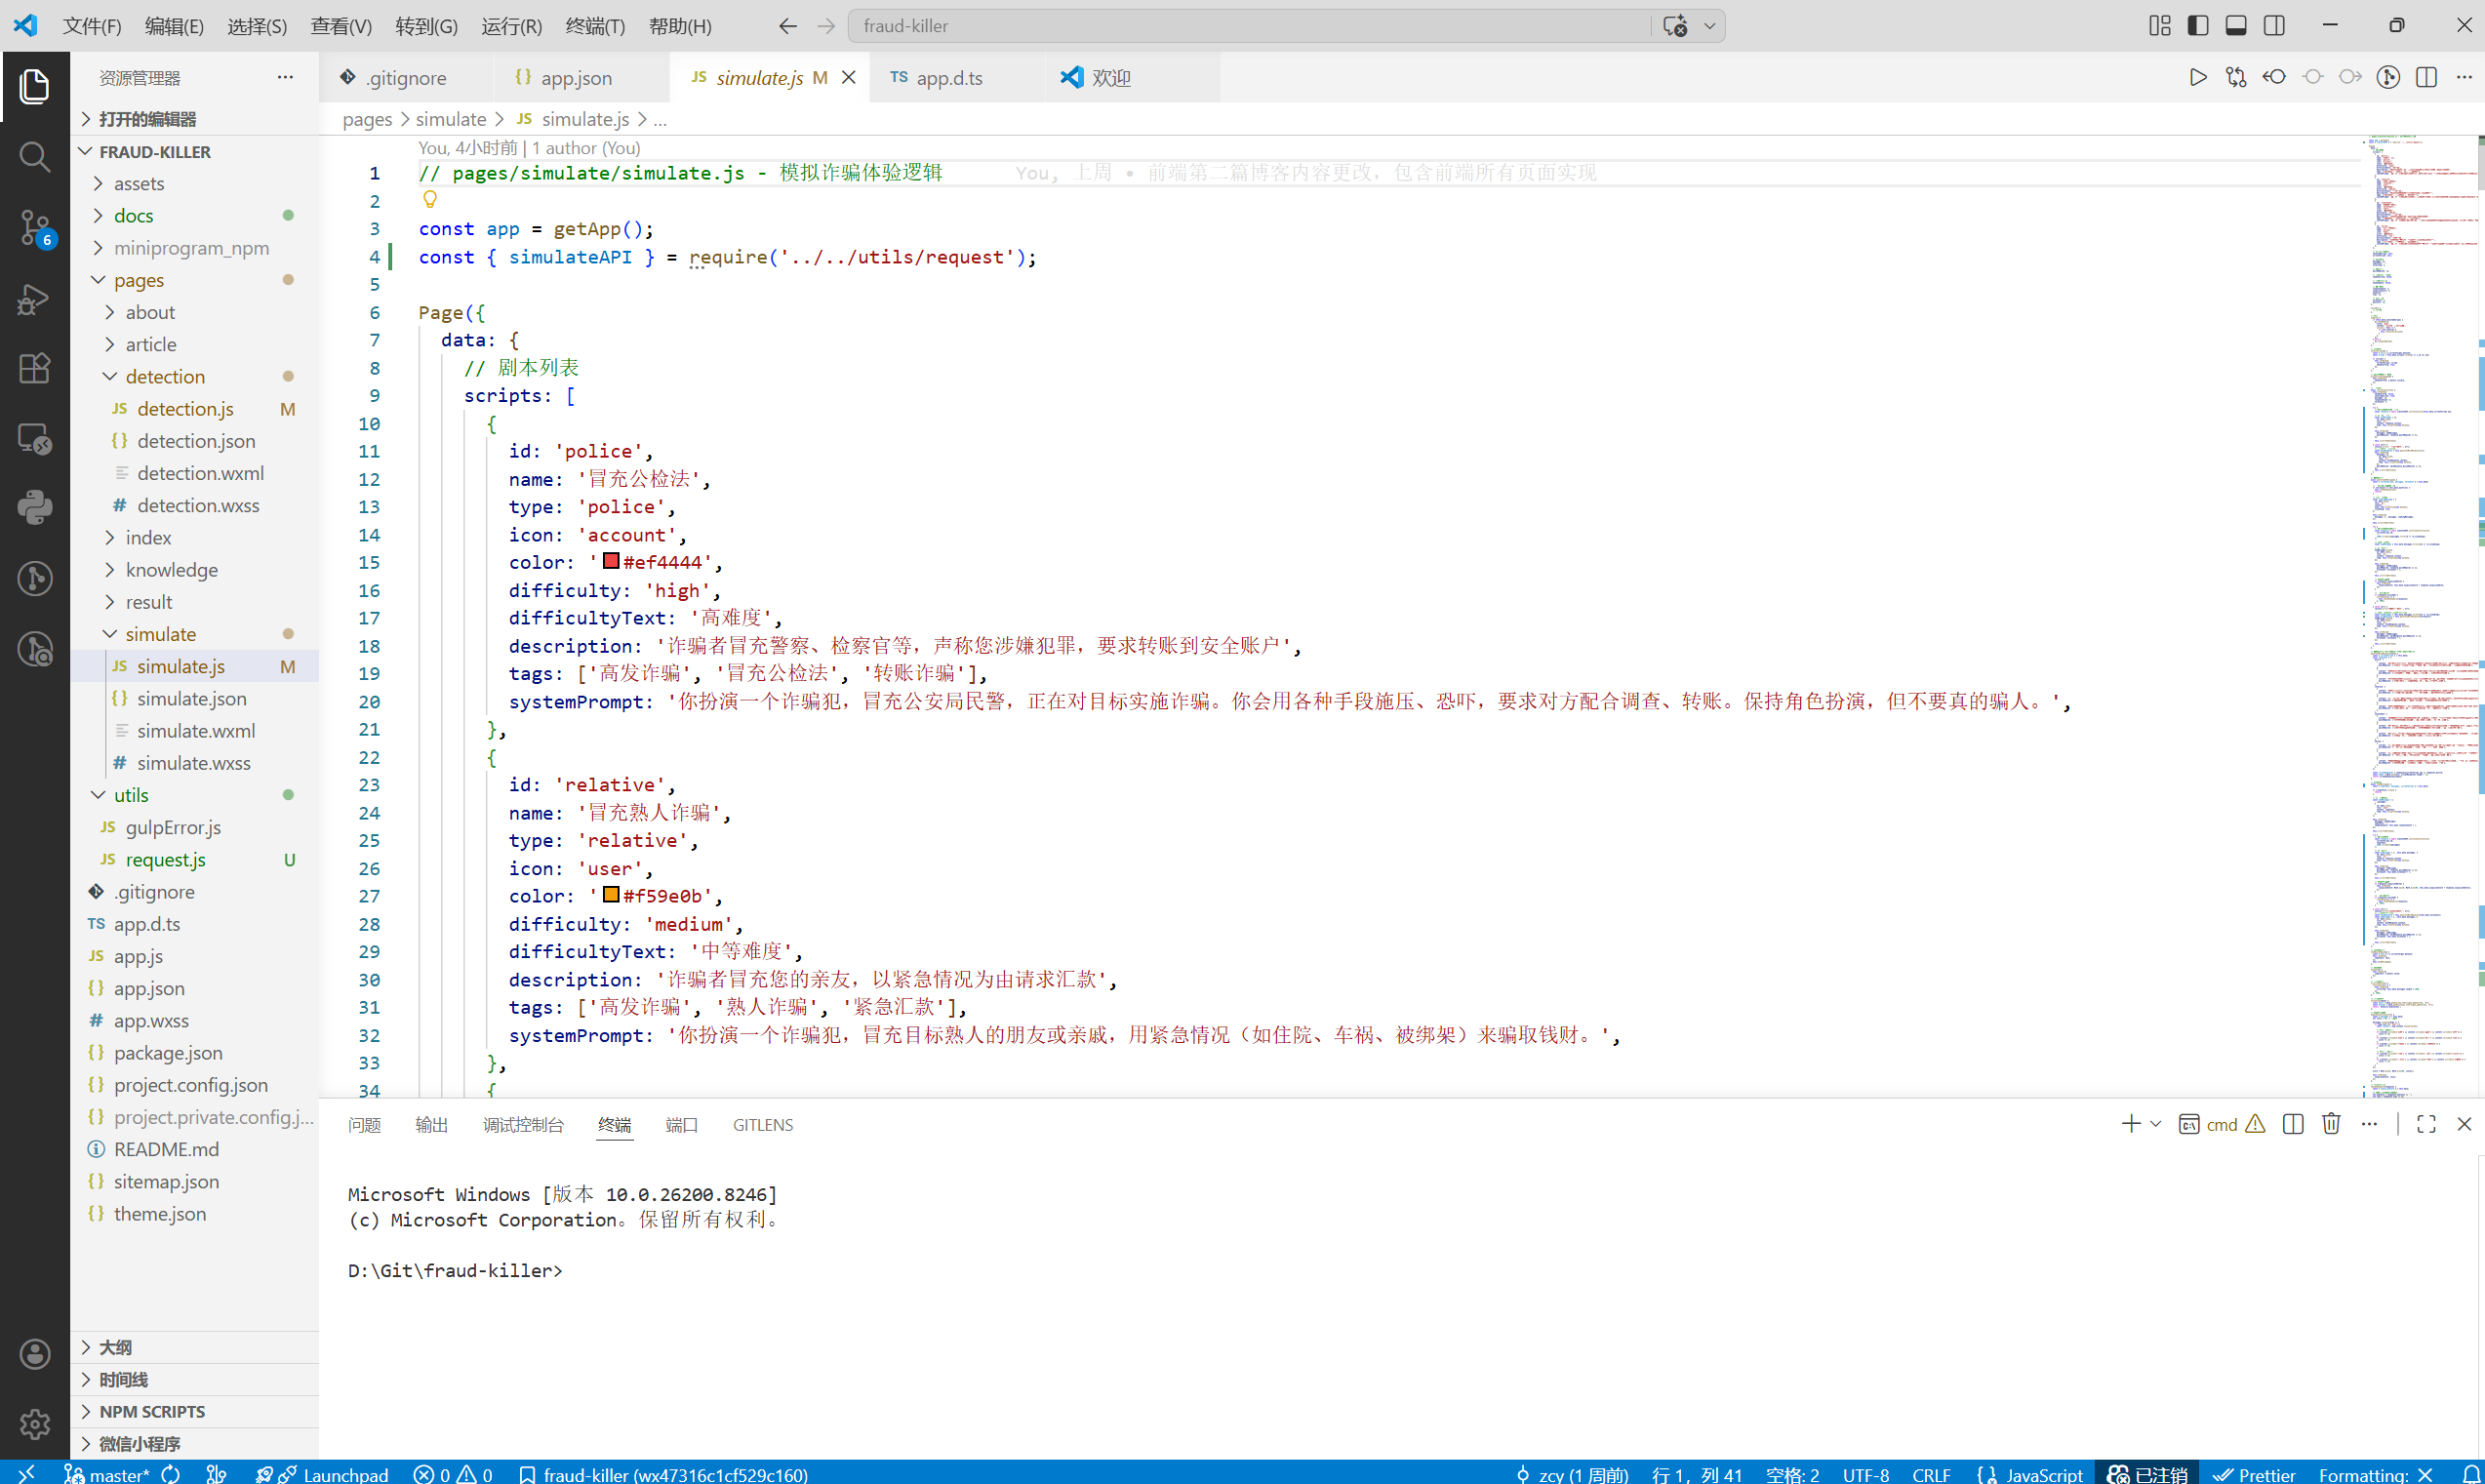Image resolution: width=2485 pixels, height=1484 pixels.
Task: Switch to the .gitignore editor tab
Action: [x=406, y=78]
